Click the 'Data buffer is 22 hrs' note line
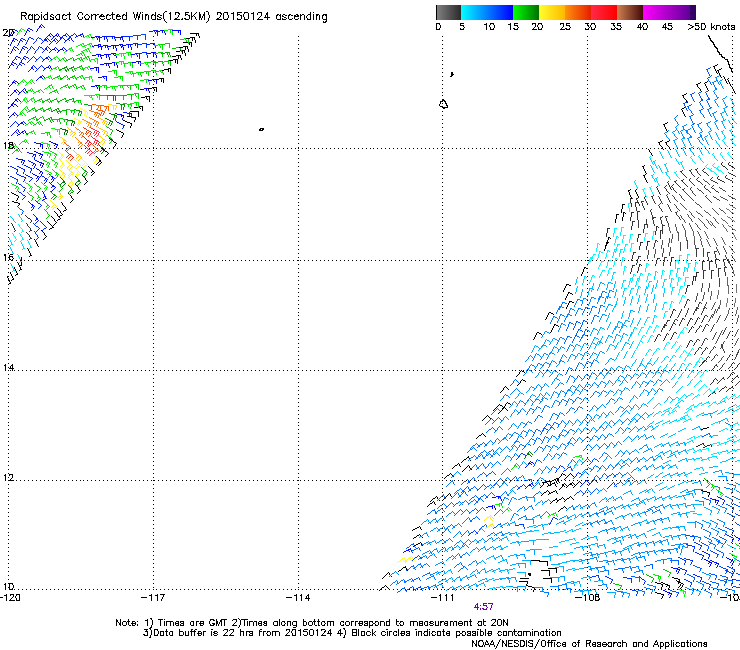This screenshot has width=740, height=650. point(352,633)
